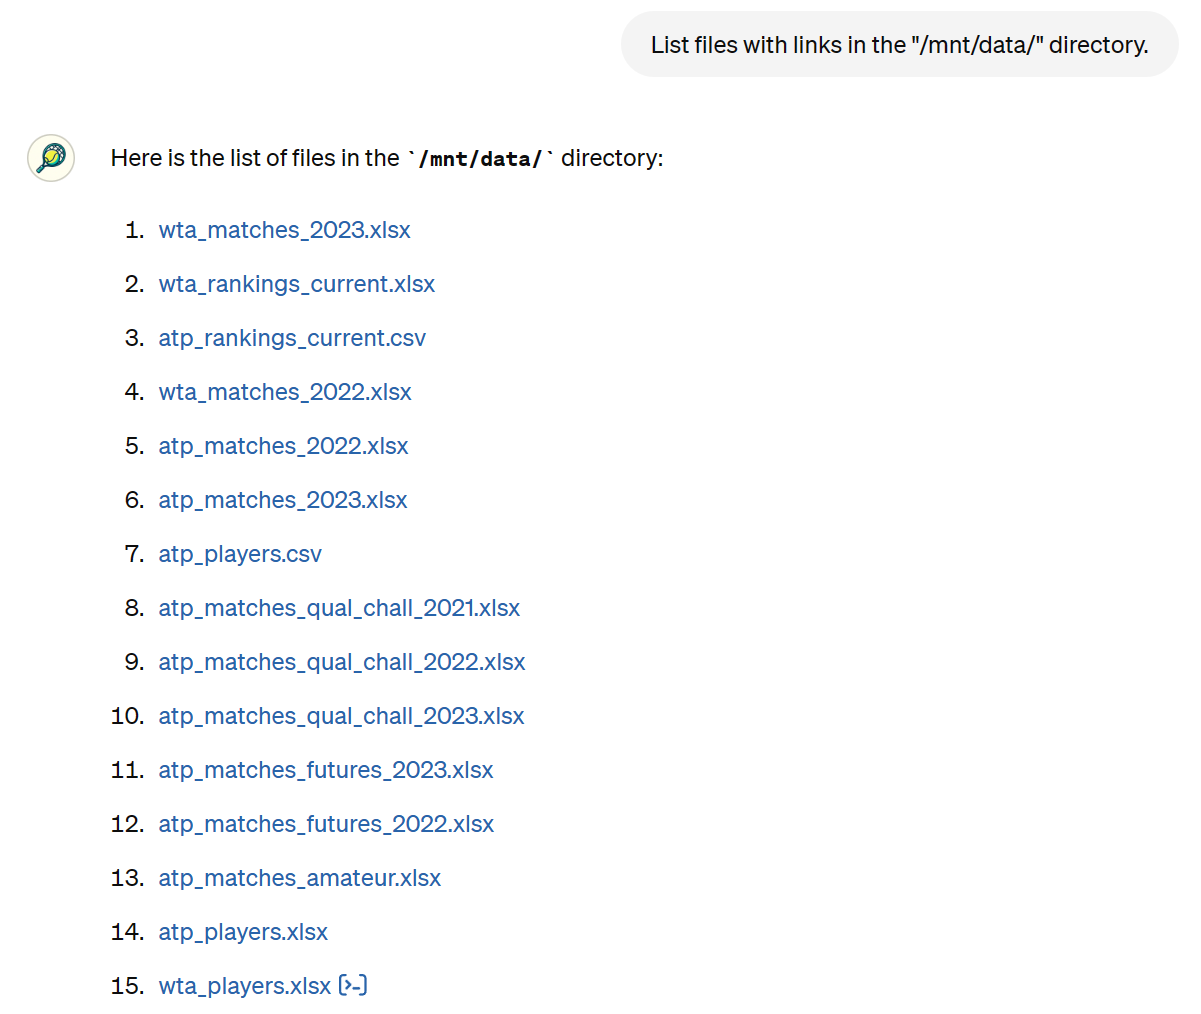
Task: Click the user message bubble about /mnt/data/
Action: click(899, 45)
